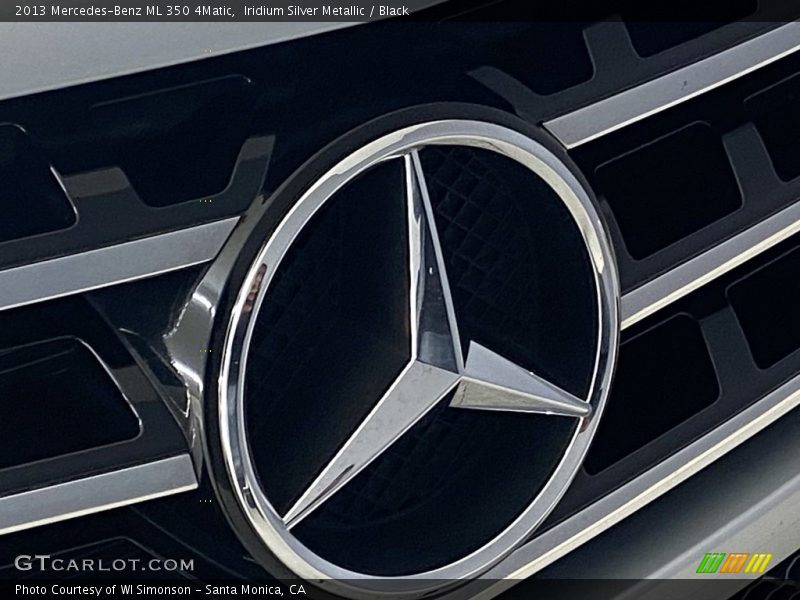Click the colored stripes logo in the corner

pos(734,563)
